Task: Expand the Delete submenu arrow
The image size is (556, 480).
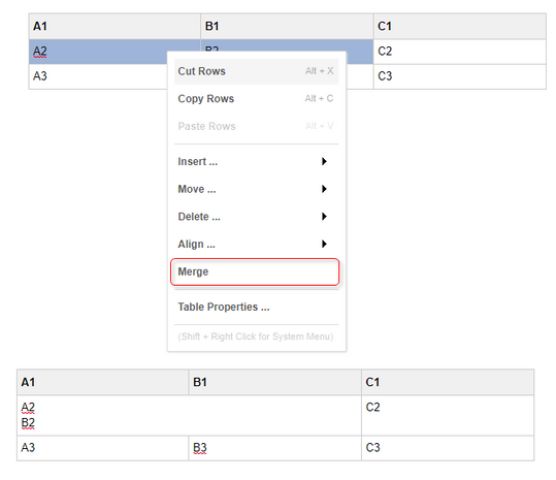Action: pos(324,217)
